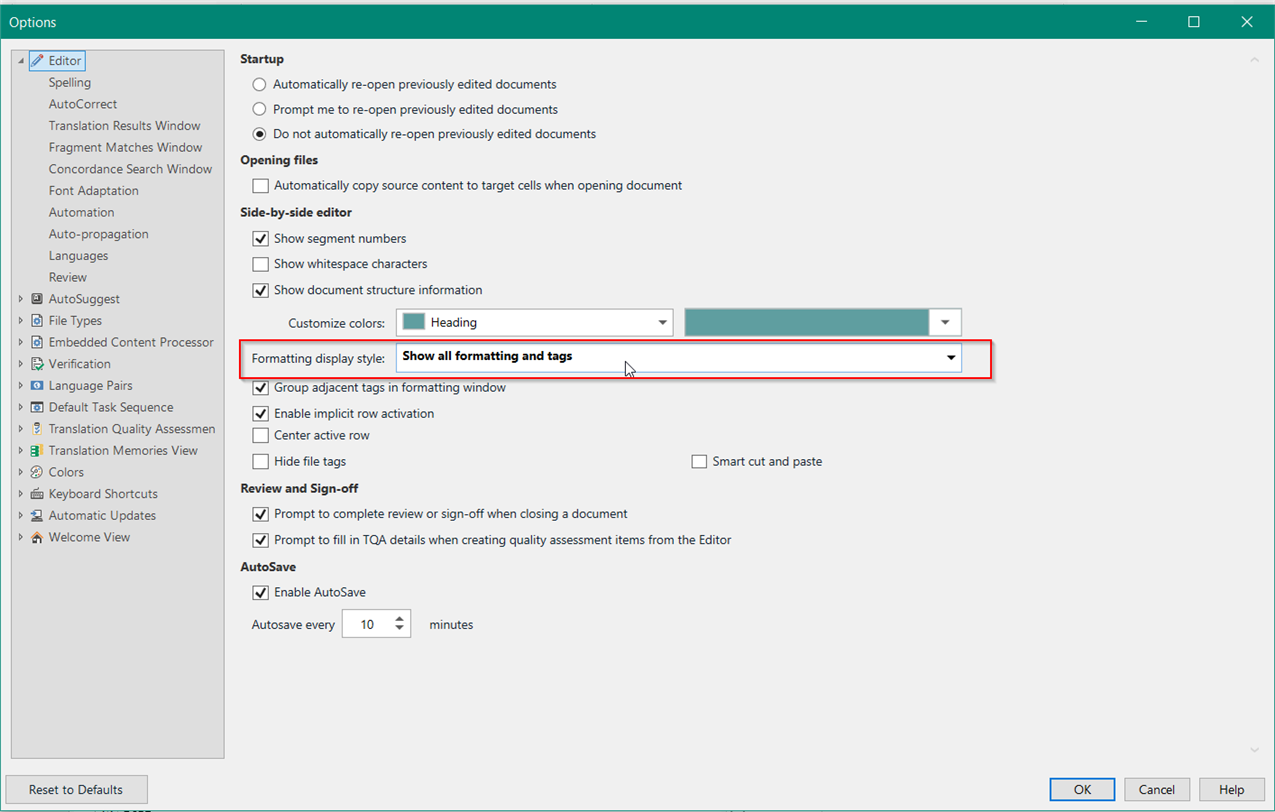Click the Welcome View home icon
This screenshot has height=812, width=1275.
click(x=38, y=537)
